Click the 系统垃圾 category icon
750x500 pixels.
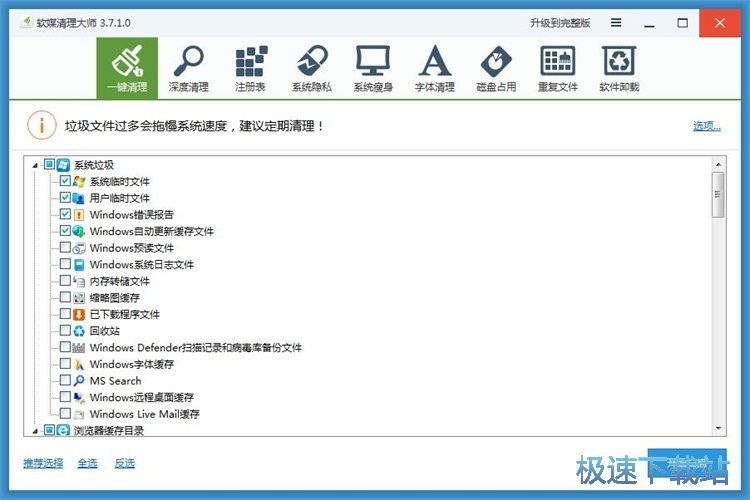[63, 165]
